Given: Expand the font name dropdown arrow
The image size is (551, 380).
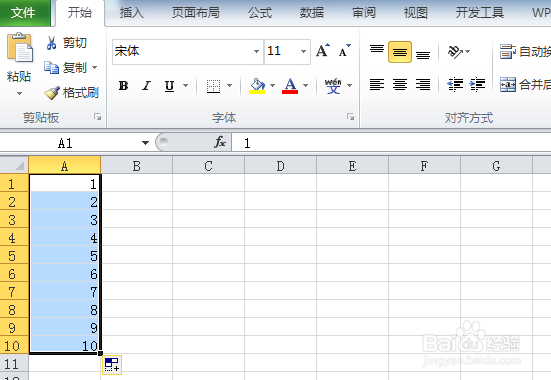Looking at the screenshot, I should tap(257, 51).
